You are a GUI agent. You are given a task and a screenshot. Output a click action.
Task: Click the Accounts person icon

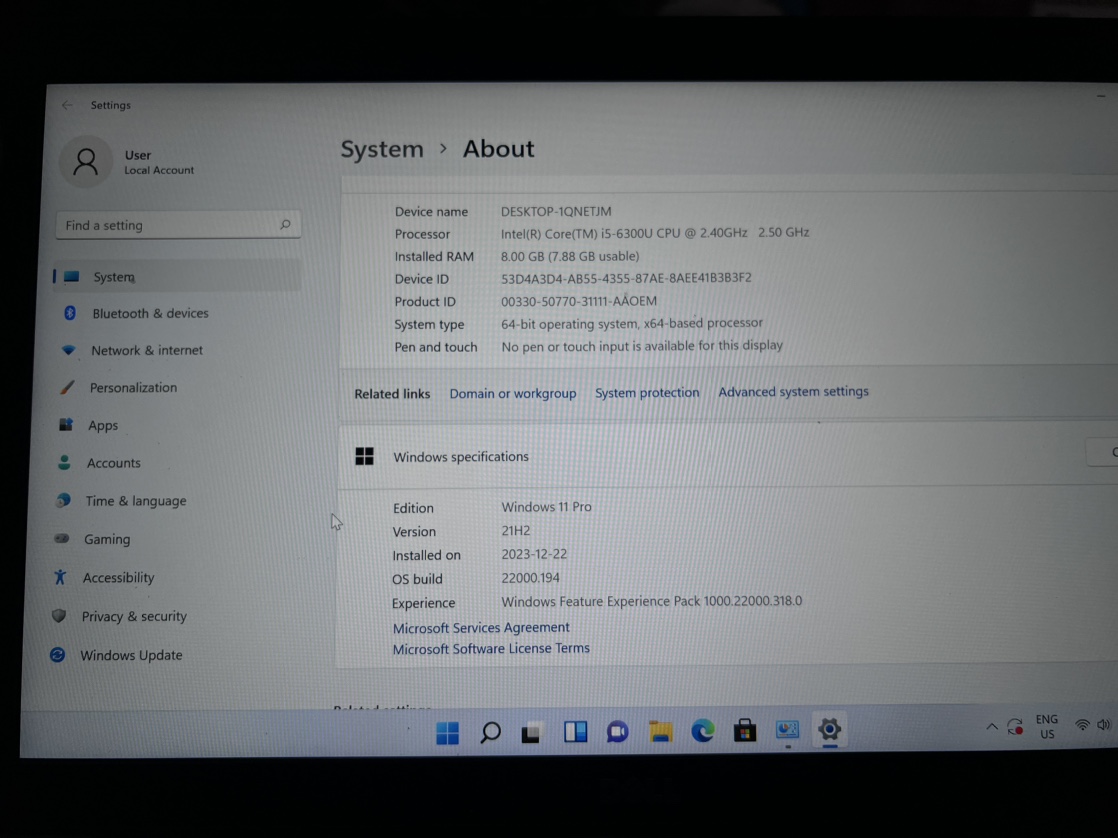click(x=64, y=462)
